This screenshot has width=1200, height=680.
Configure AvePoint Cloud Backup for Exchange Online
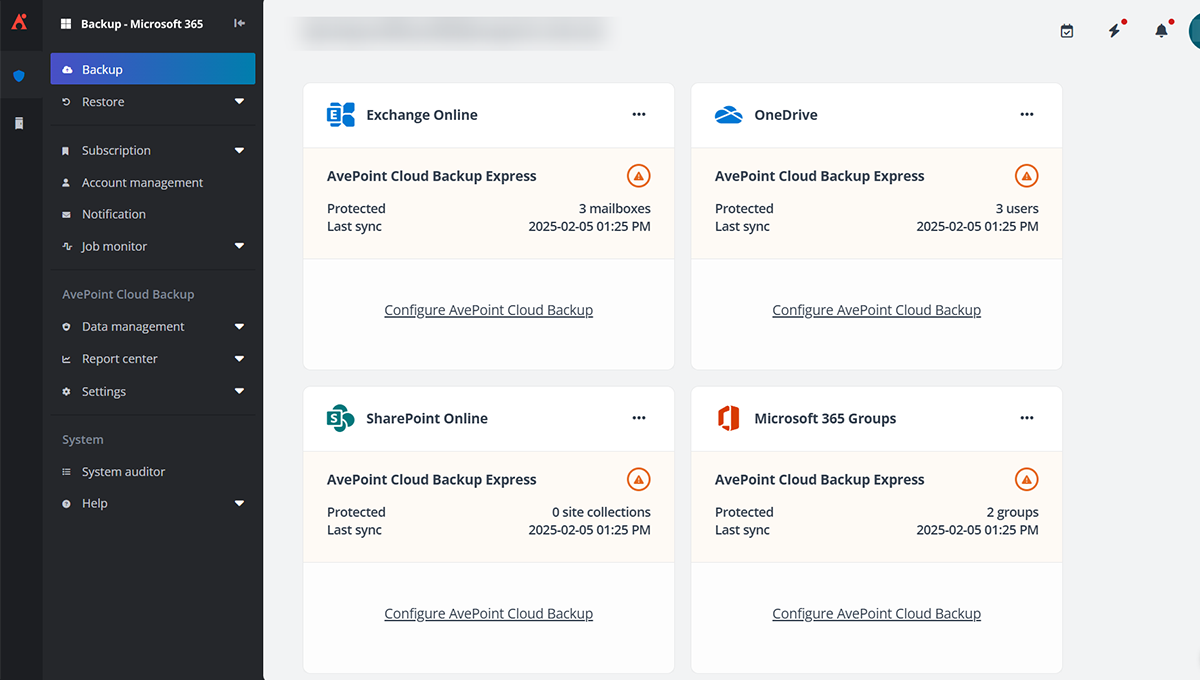488,310
